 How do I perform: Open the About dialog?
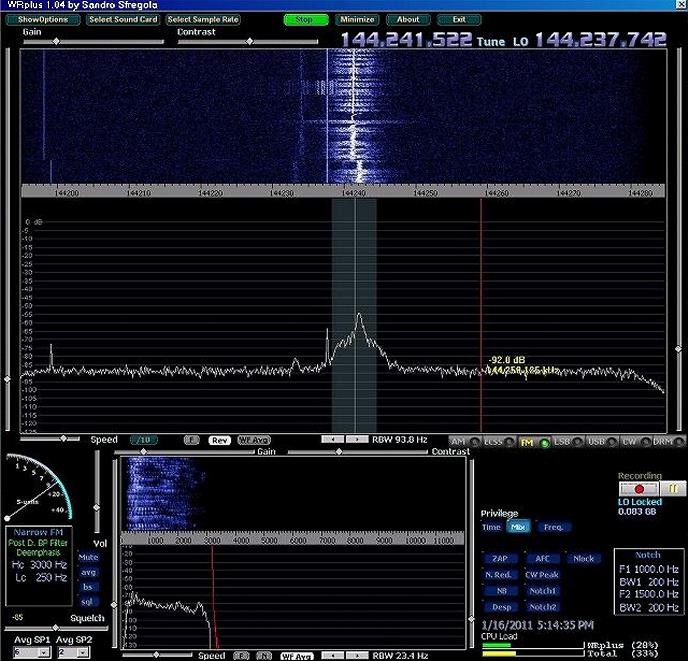(408, 20)
